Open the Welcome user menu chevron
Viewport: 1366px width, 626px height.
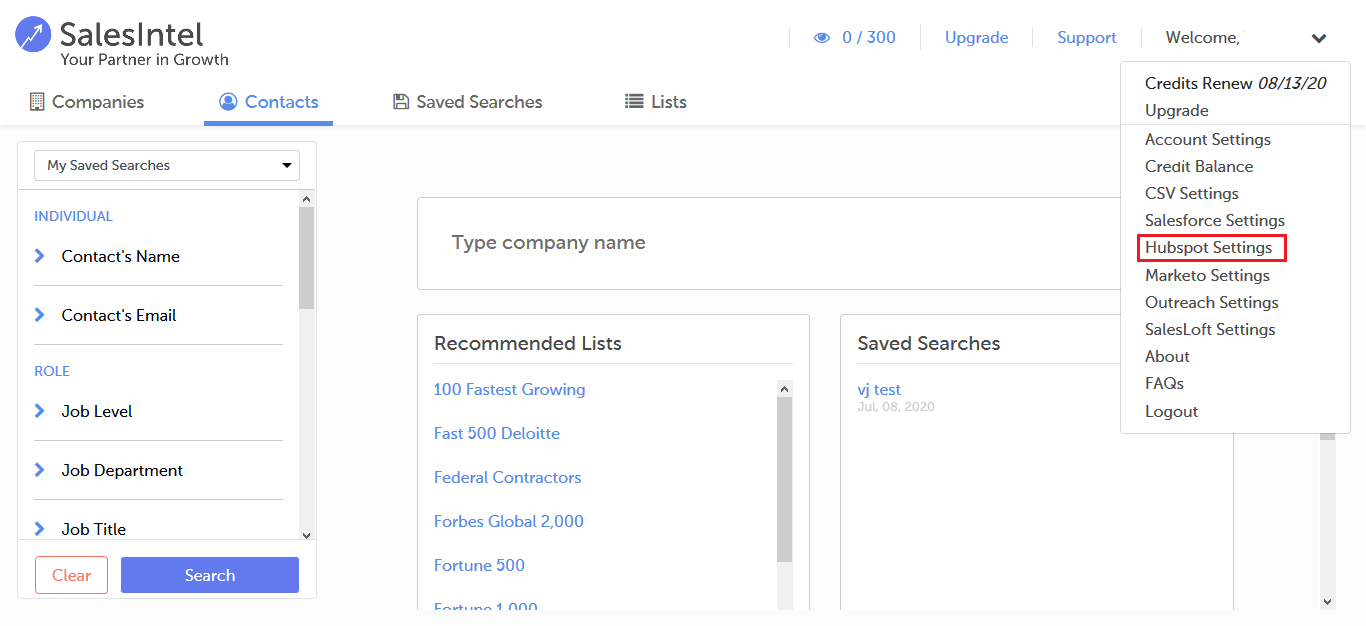point(1319,39)
